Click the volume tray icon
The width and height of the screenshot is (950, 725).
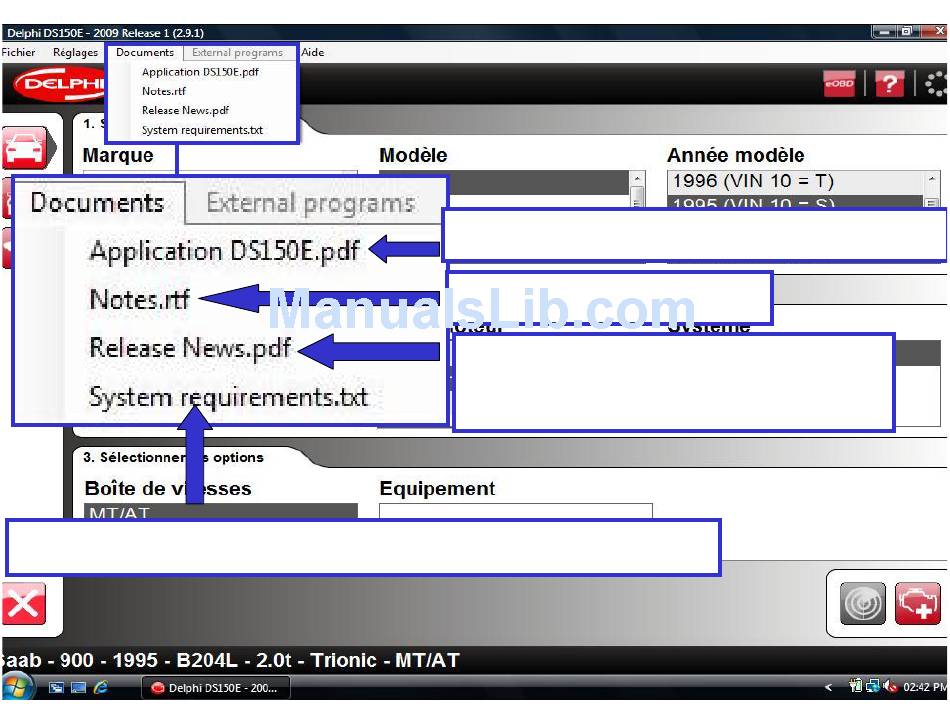point(889,687)
